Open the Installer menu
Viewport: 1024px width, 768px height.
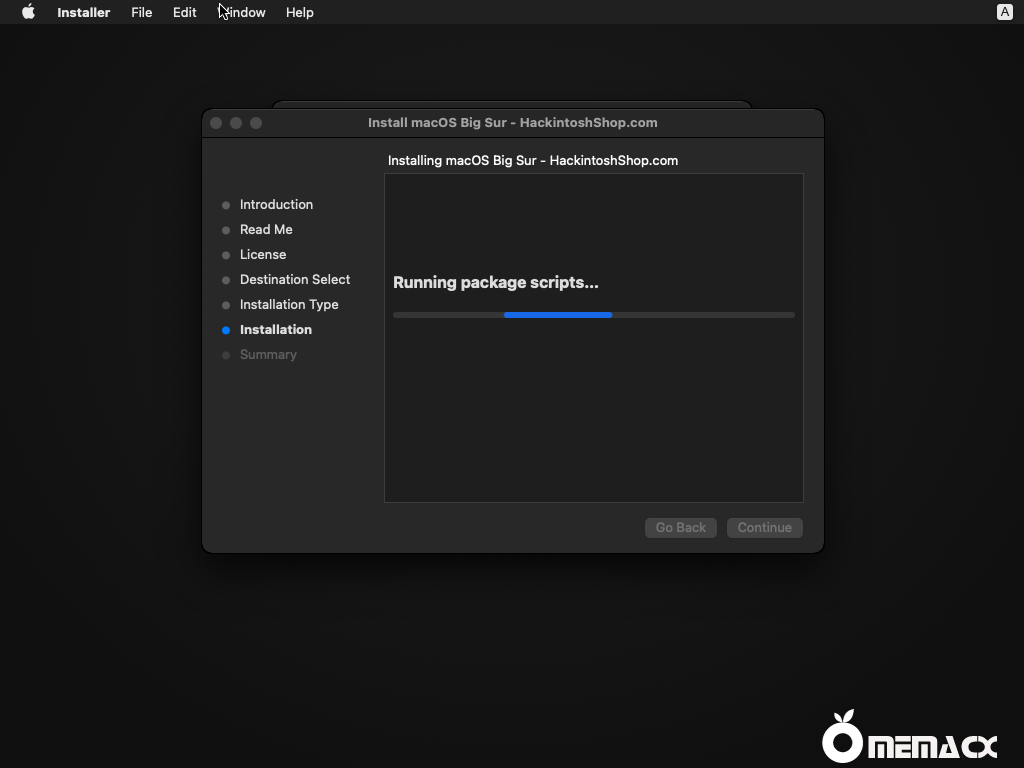pyautogui.click(x=83, y=12)
